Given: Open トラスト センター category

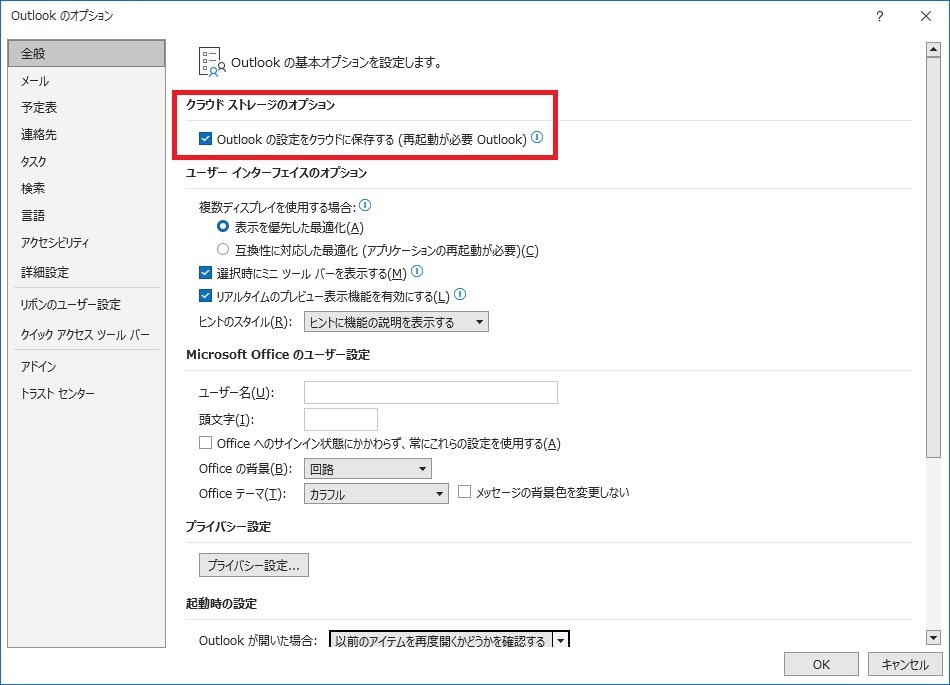Looking at the screenshot, I should pyautogui.click(x=86, y=394).
